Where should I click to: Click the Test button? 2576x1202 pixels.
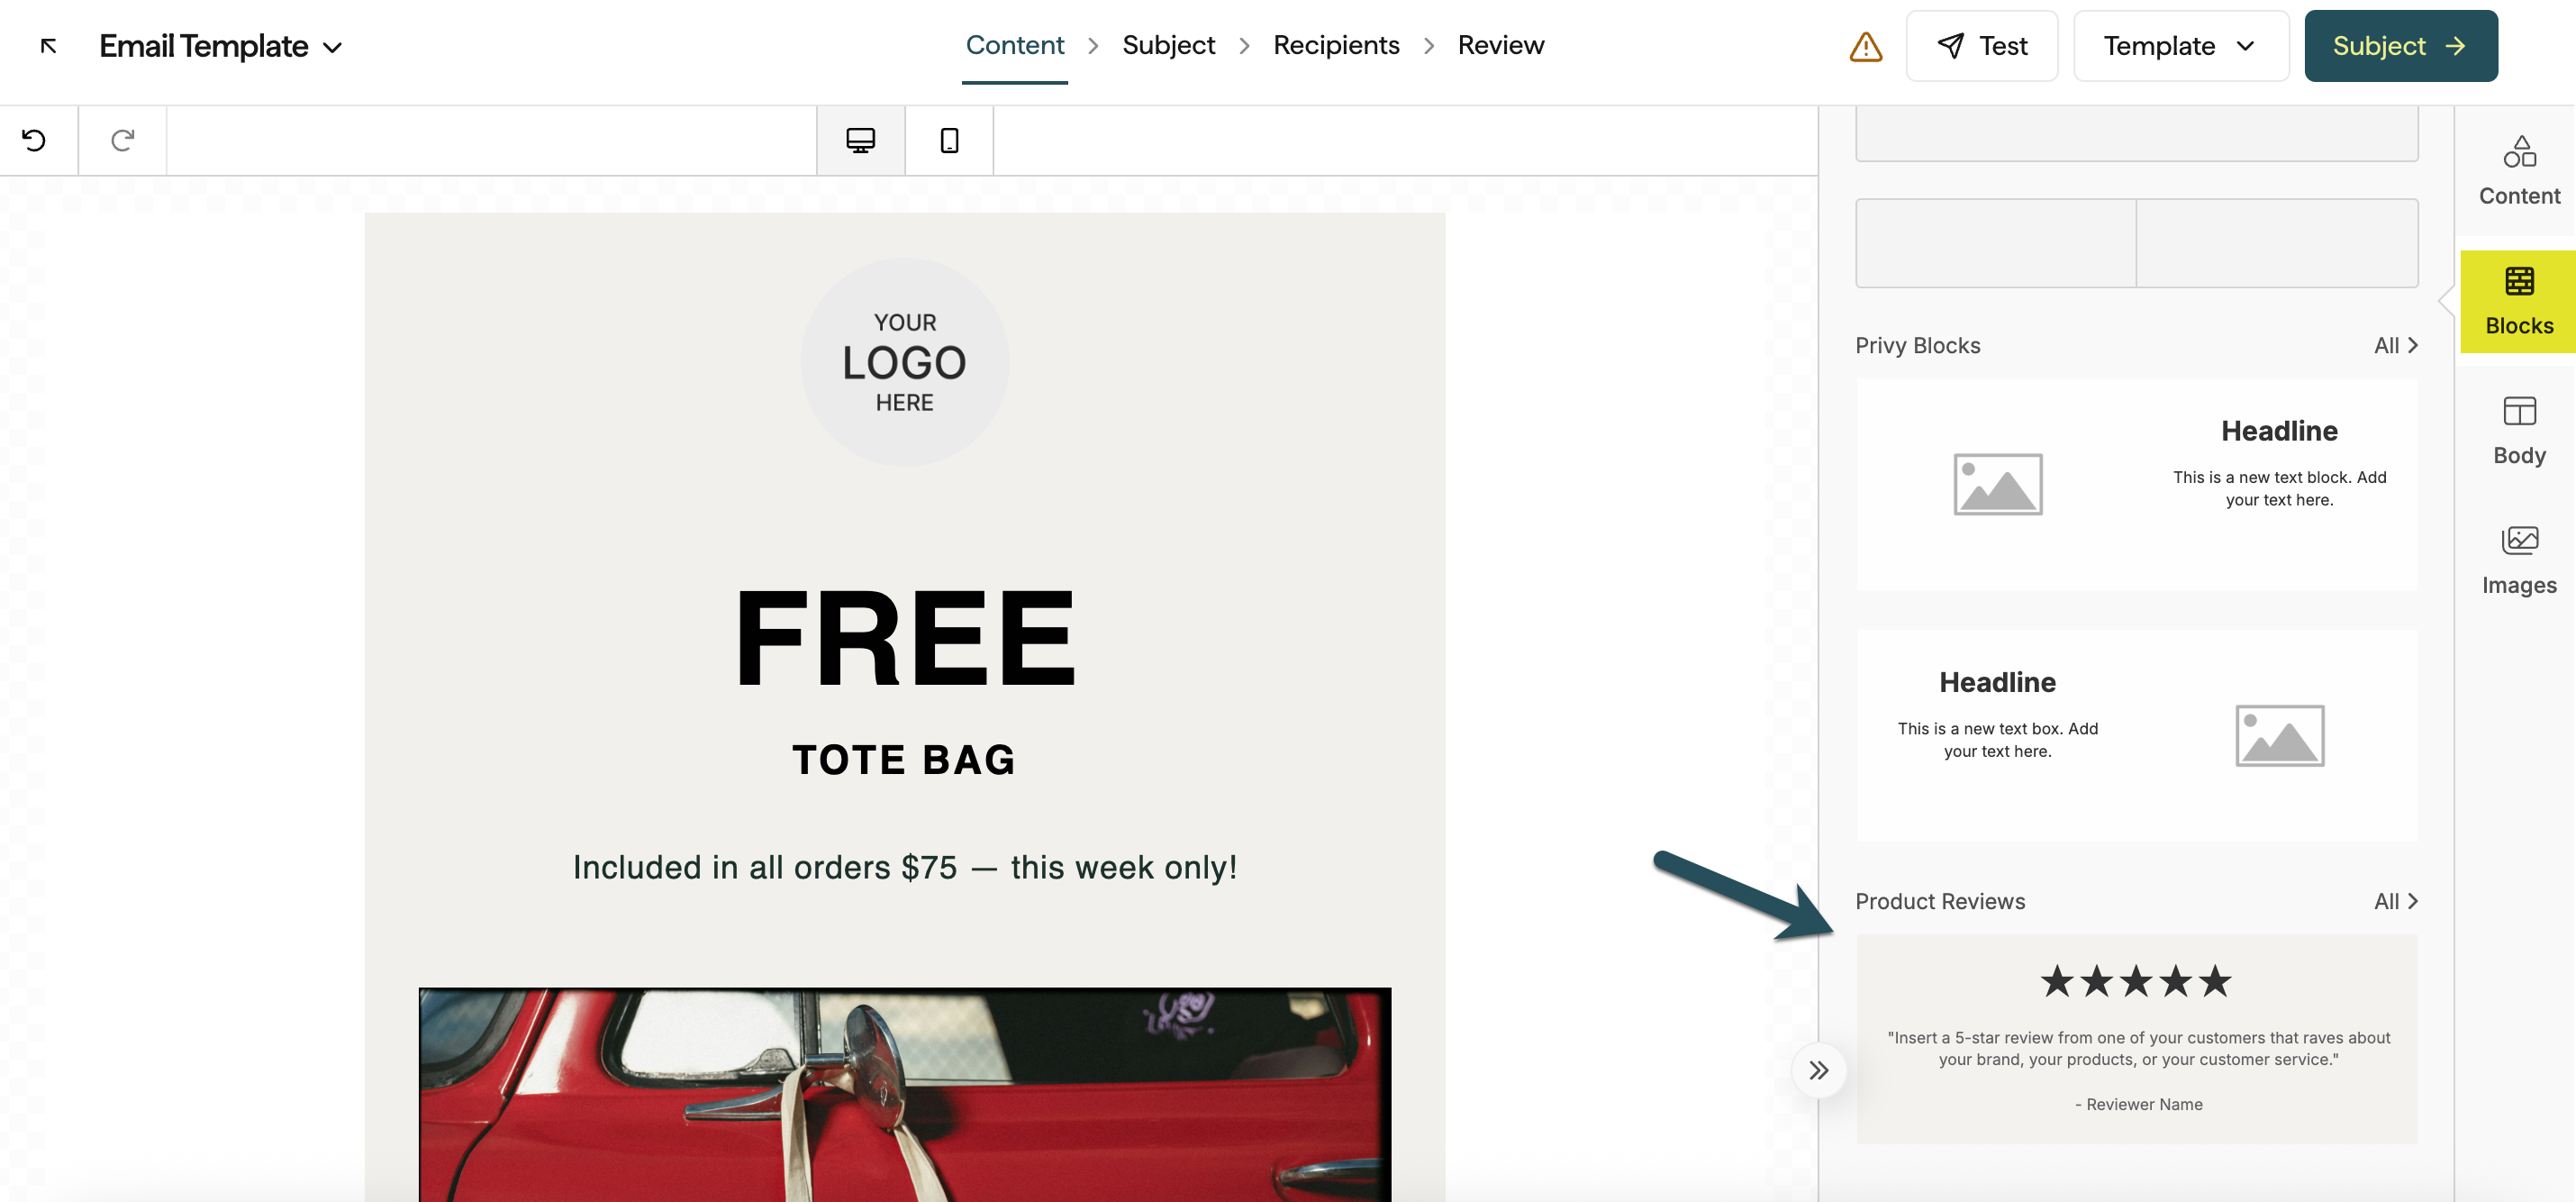1982,45
